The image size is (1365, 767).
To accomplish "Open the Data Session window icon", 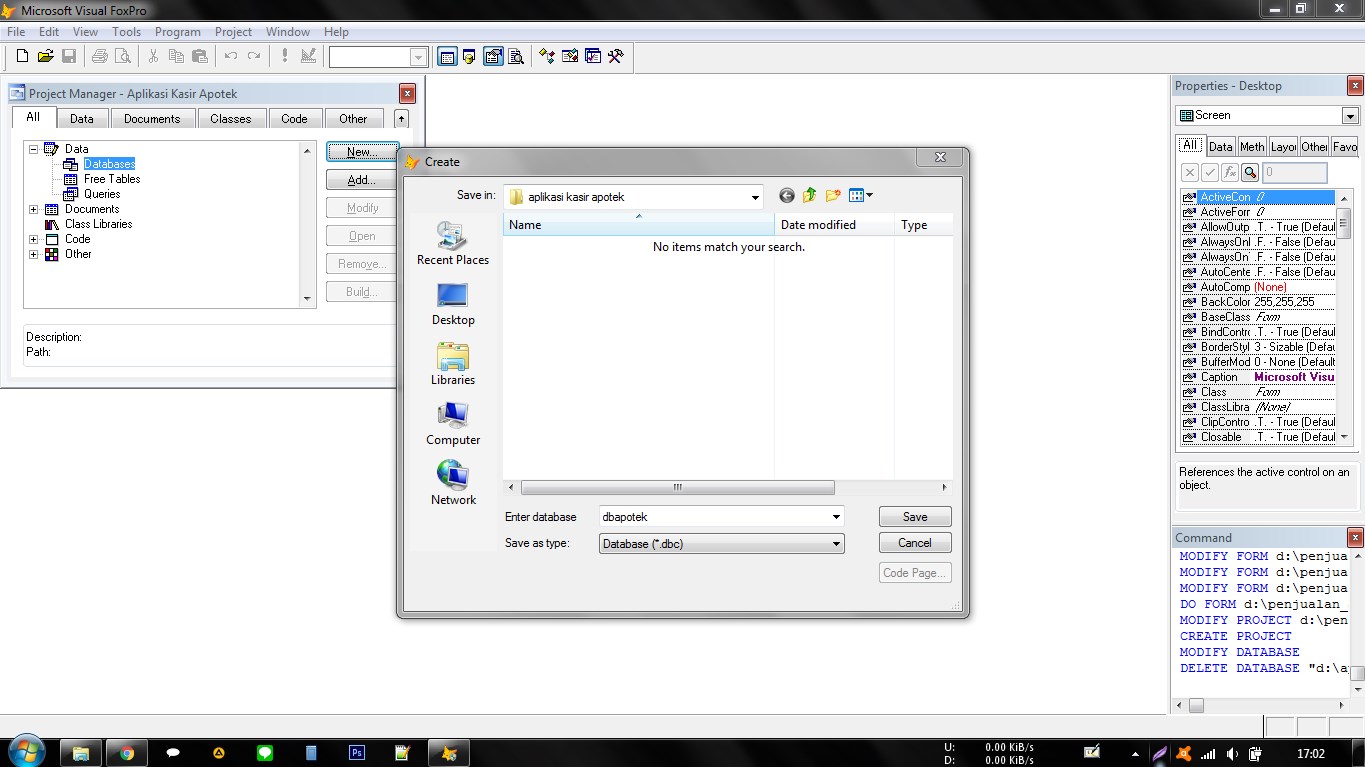I will pyautogui.click(x=470, y=56).
